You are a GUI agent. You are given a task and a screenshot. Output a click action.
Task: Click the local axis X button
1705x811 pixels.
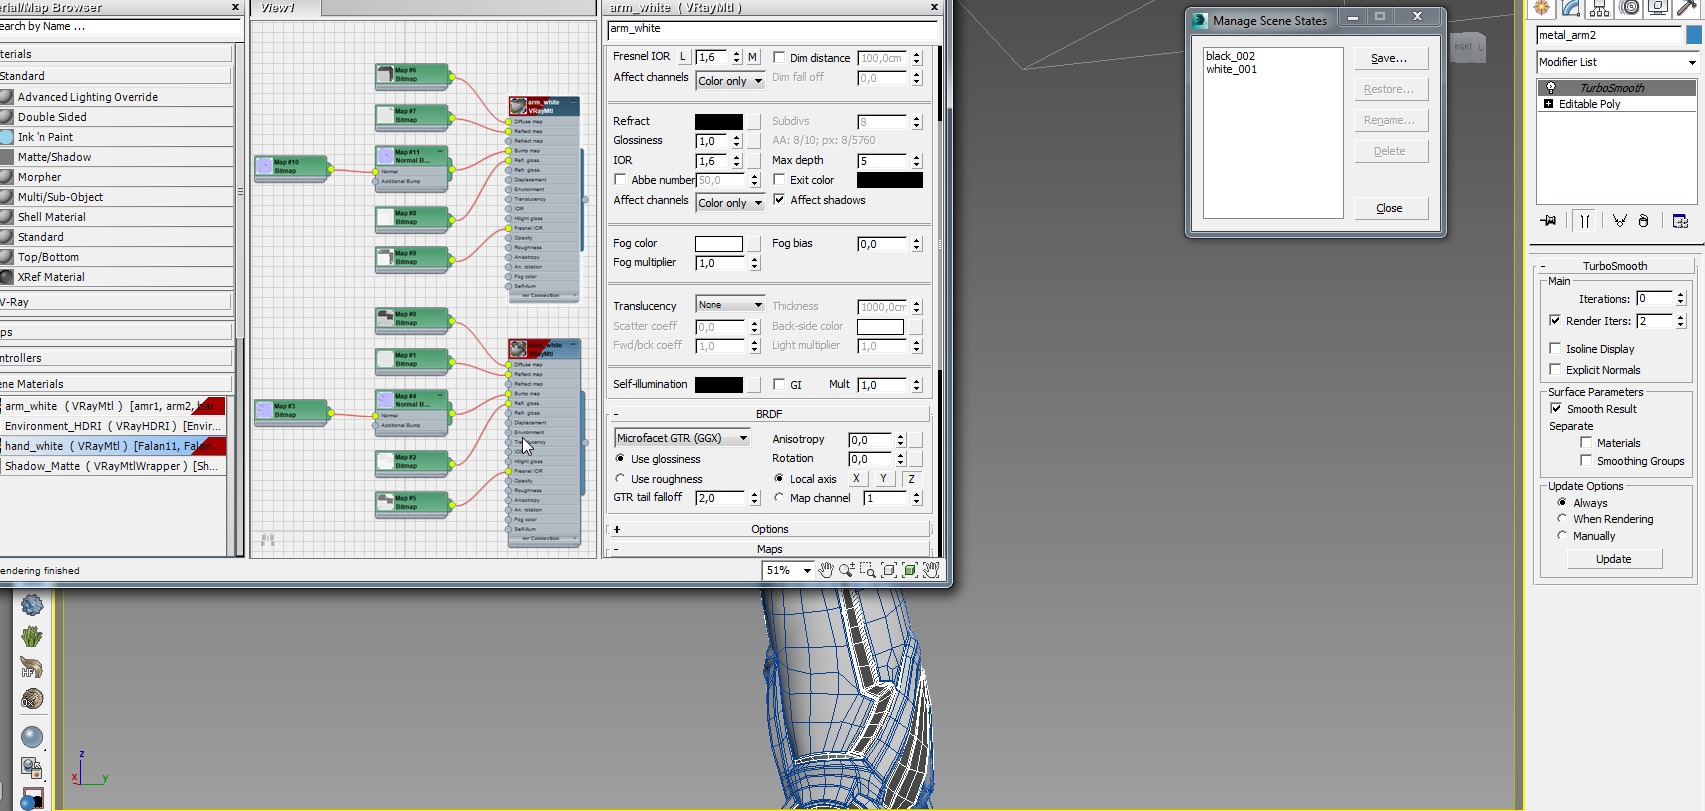(856, 479)
